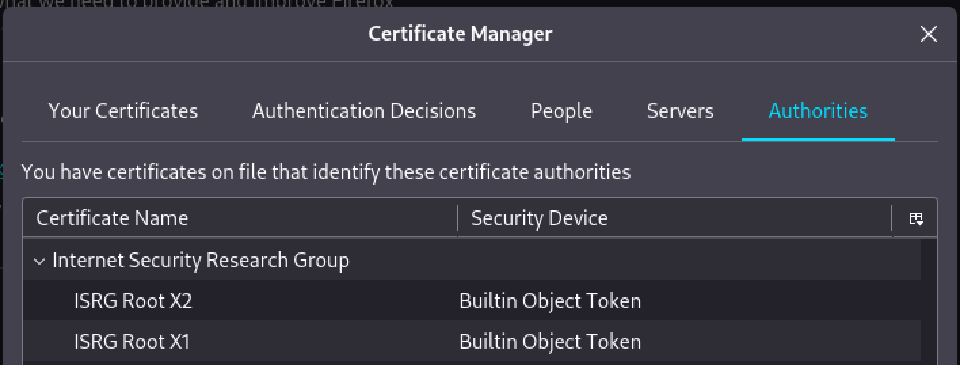Click Builtin Object Token for ISRG Root X2
Viewport: 960px width, 365px height.
[x=550, y=301]
